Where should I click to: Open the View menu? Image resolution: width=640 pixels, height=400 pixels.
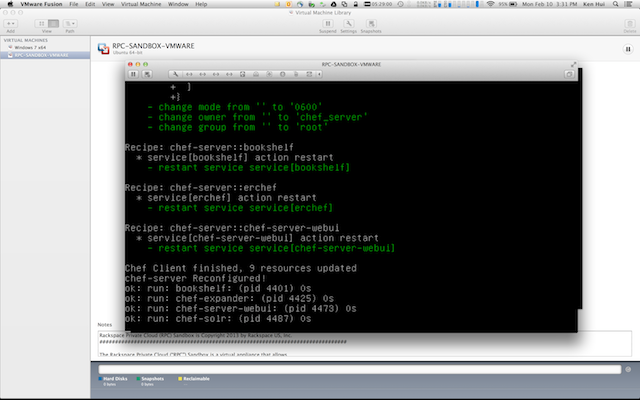(108, 4)
